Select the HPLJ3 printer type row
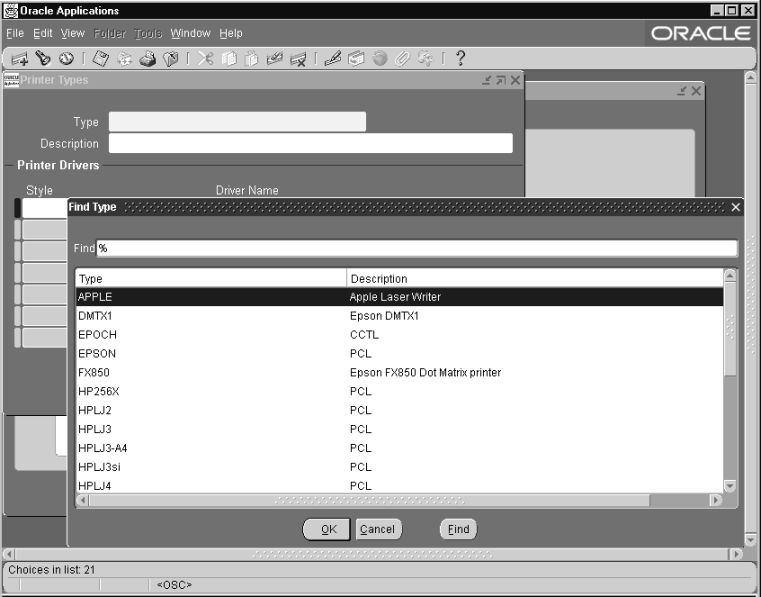Image resolution: width=761 pixels, height=597 pixels. click(x=399, y=430)
